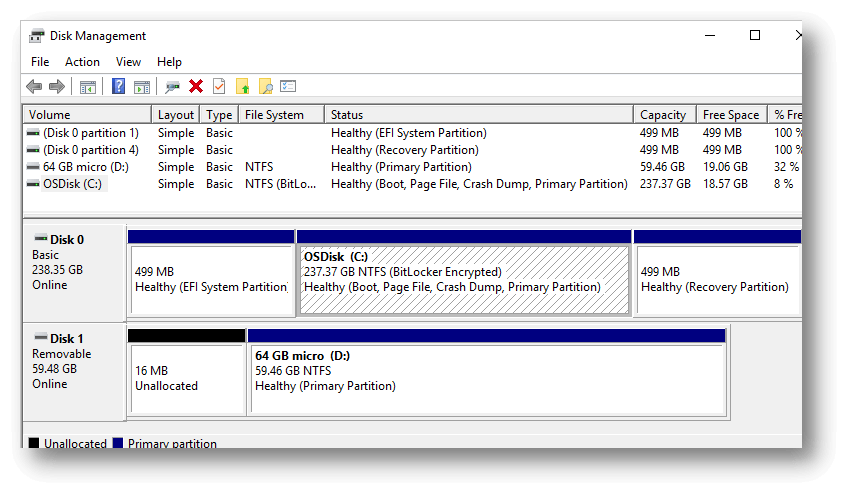Click the blue Primary partition legend swatch
The height and width of the screenshot is (495, 848).
coord(118,443)
